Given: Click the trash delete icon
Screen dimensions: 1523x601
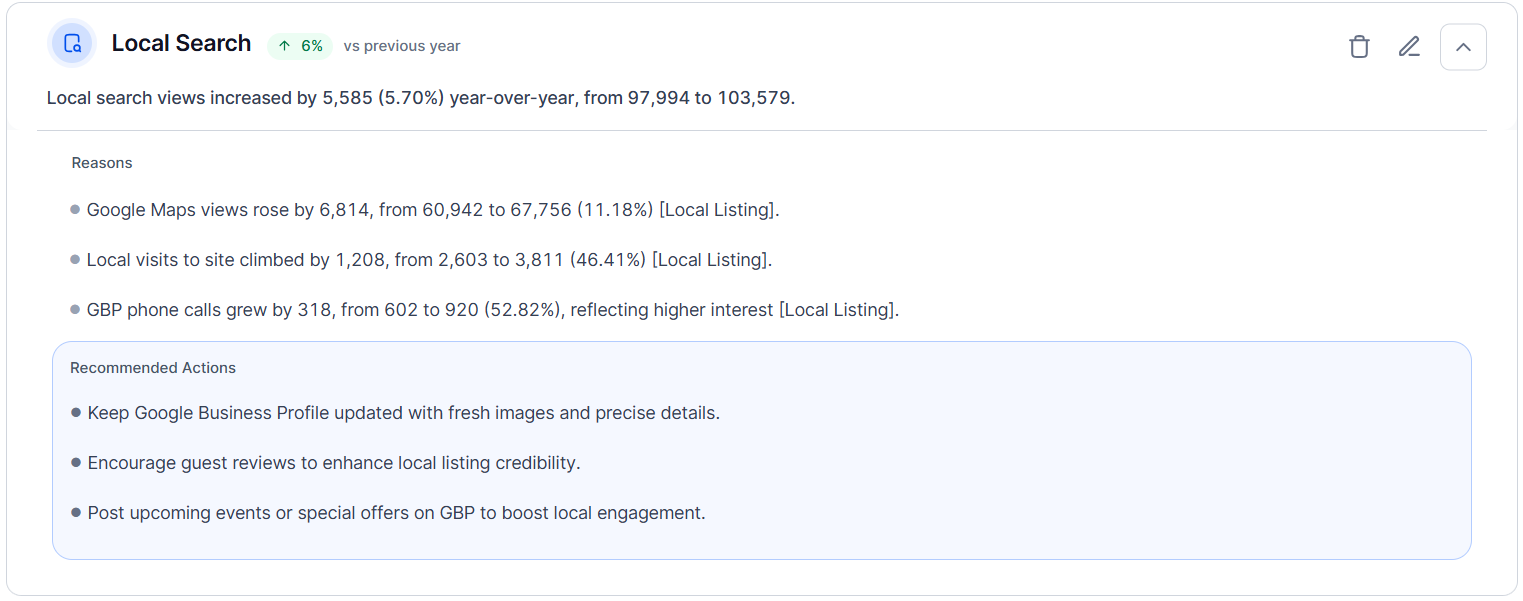Looking at the screenshot, I should 1359,46.
